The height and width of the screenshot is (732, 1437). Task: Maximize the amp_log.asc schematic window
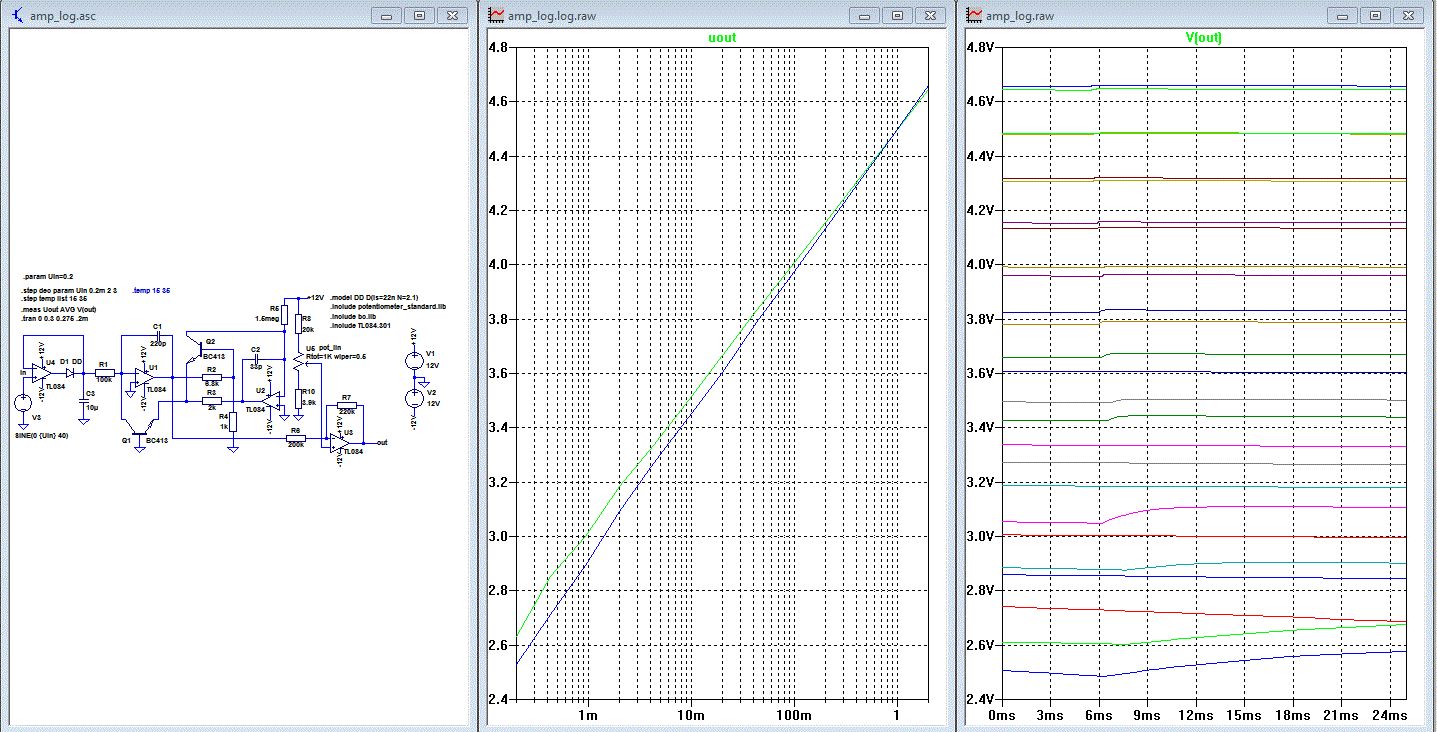(420, 15)
